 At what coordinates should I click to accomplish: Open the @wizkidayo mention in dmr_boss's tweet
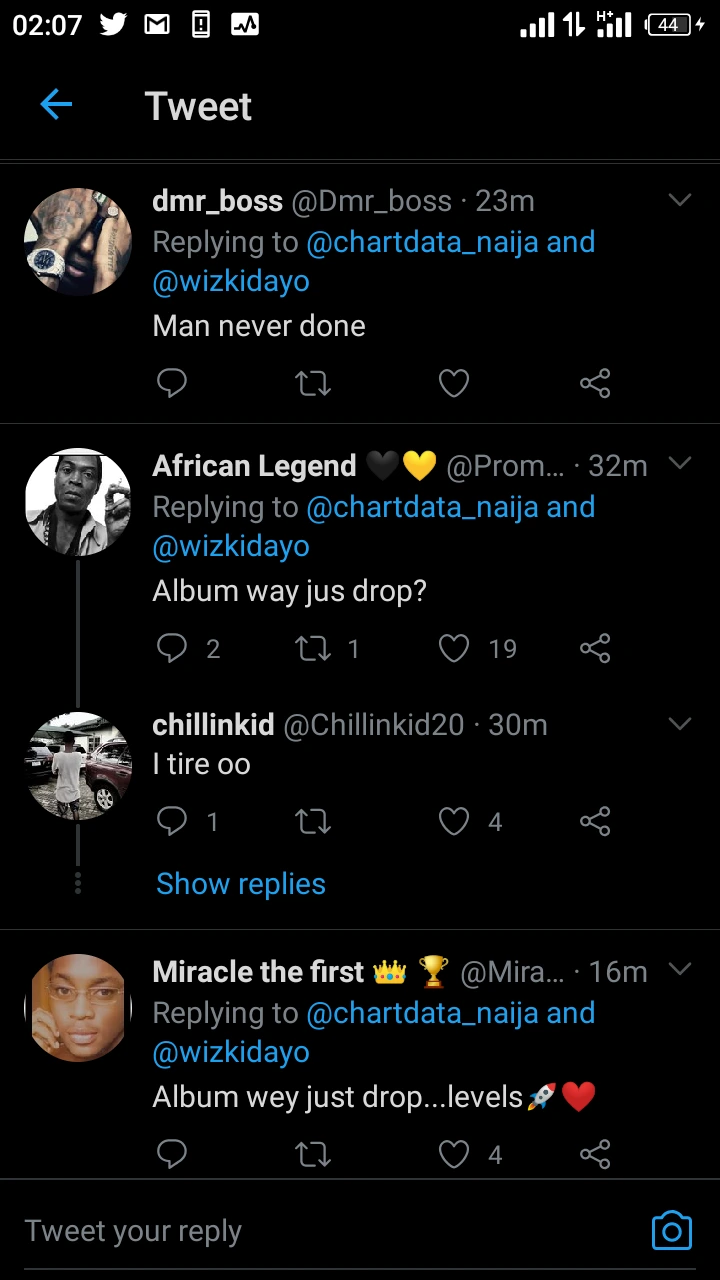point(231,282)
